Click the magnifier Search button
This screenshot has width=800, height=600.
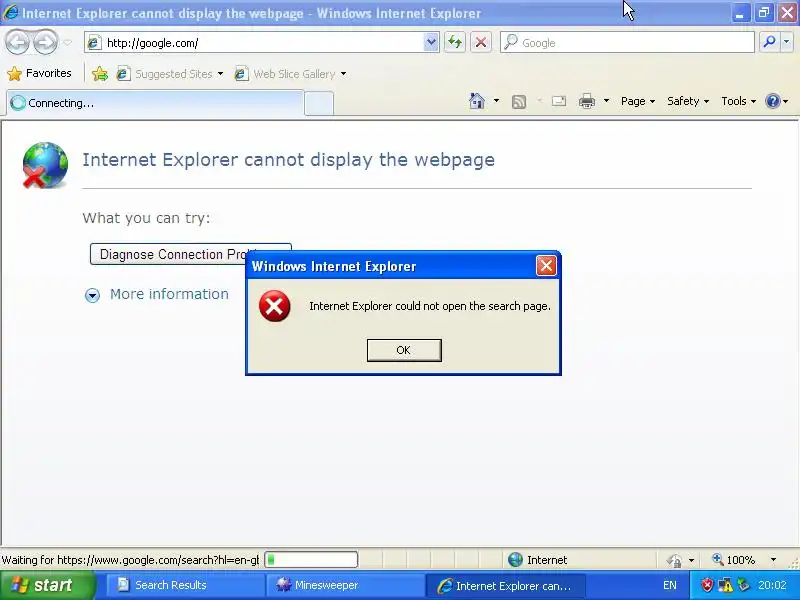769,42
